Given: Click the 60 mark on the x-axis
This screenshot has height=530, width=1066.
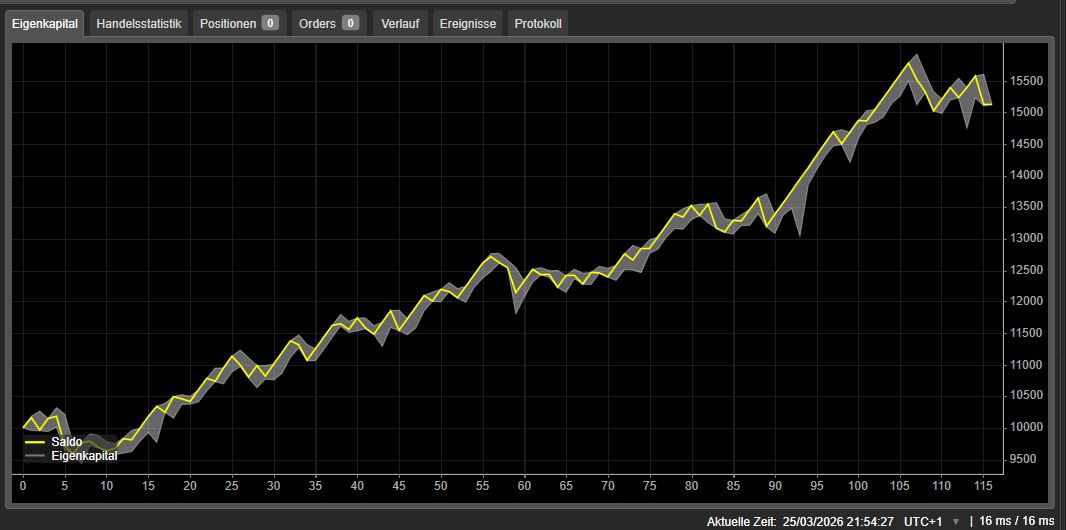Looking at the screenshot, I should coord(523,486).
